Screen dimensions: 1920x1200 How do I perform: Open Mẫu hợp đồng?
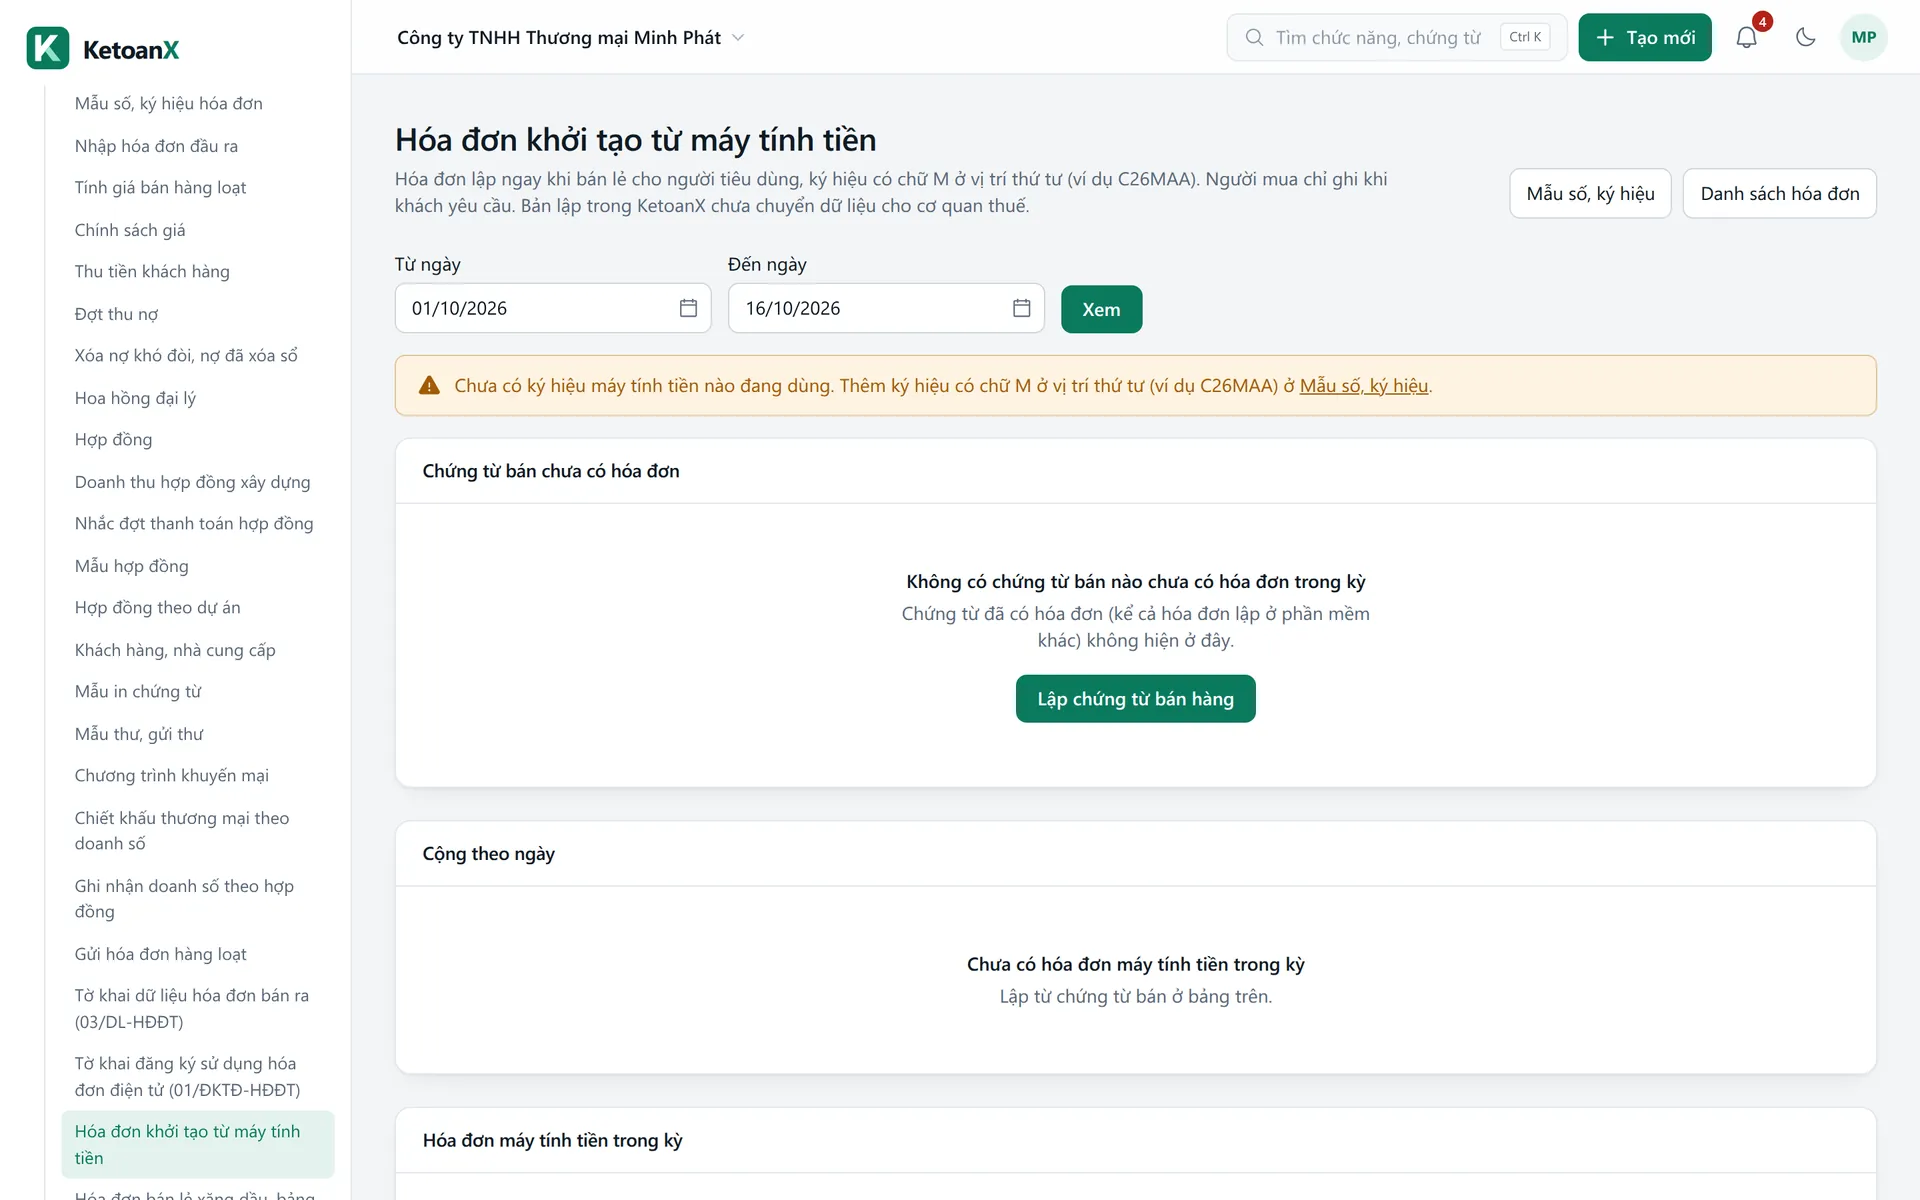click(x=198, y=566)
